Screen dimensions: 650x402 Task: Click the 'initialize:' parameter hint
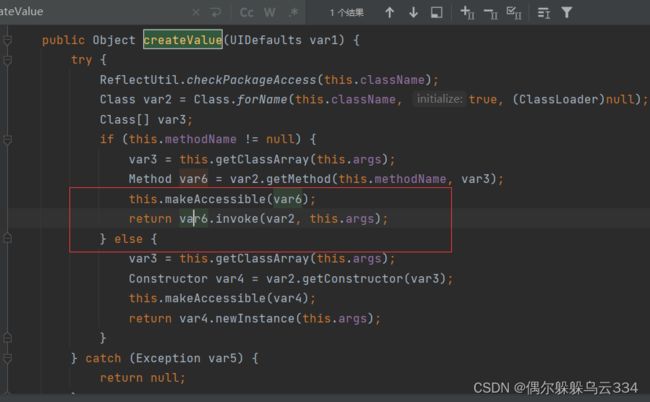pyautogui.click(x=439, y=99)
